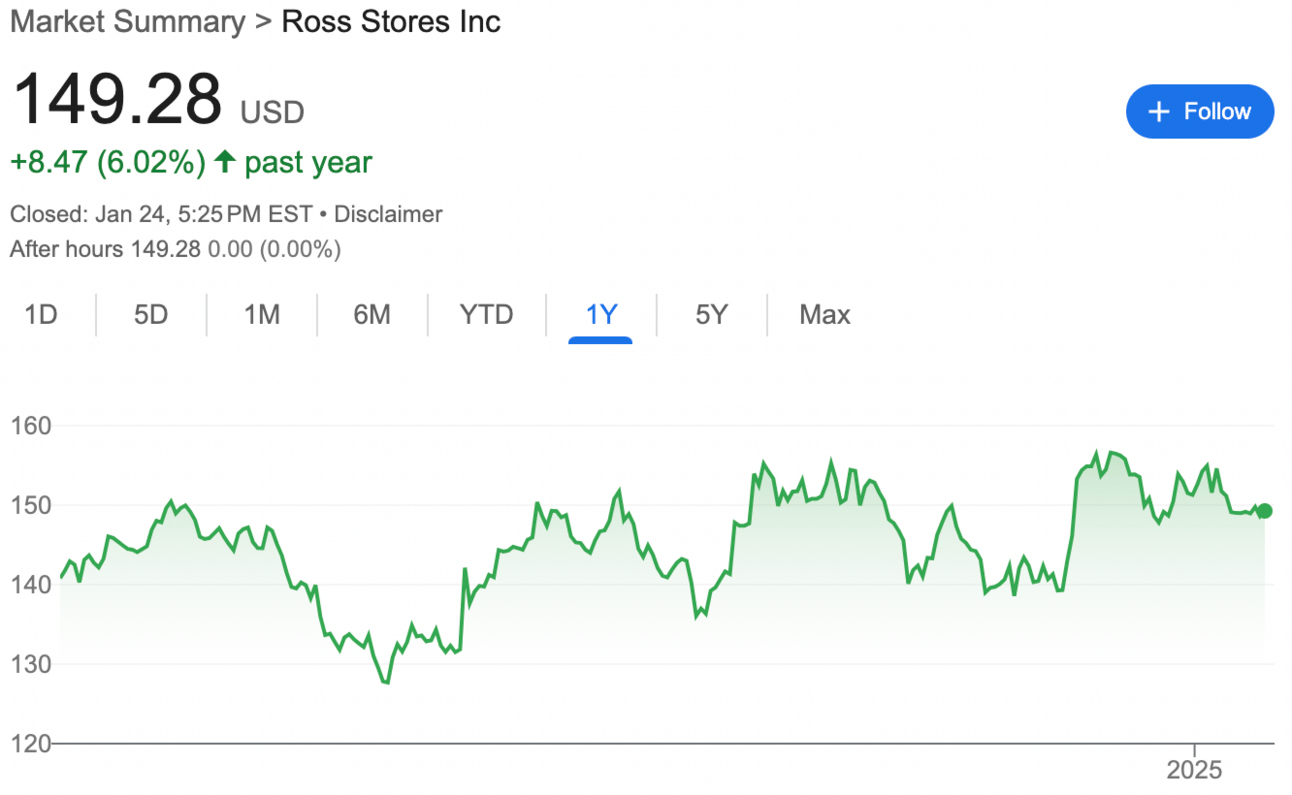Click the 149.28 stock price

click(116, 99)
